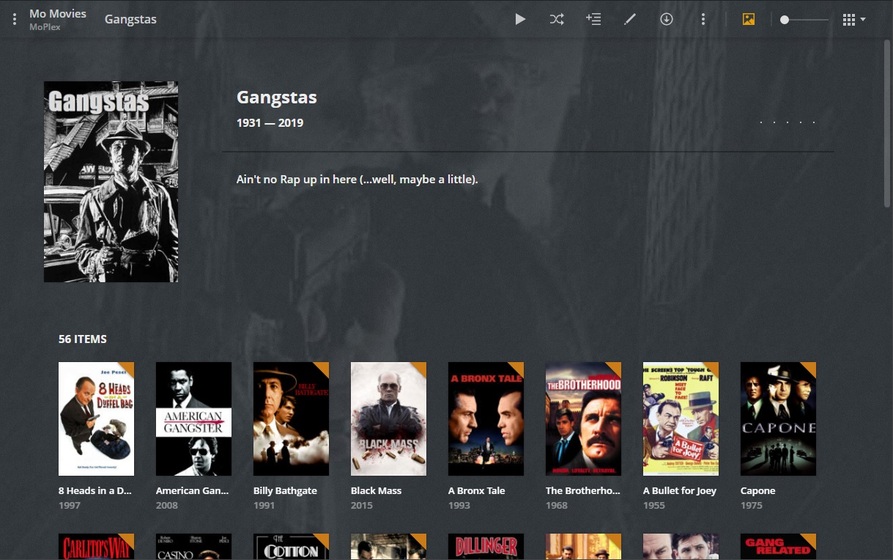
Task: Click the vertical scrollbar thumb
Action: pyautogui.click(x=887, y=124)
